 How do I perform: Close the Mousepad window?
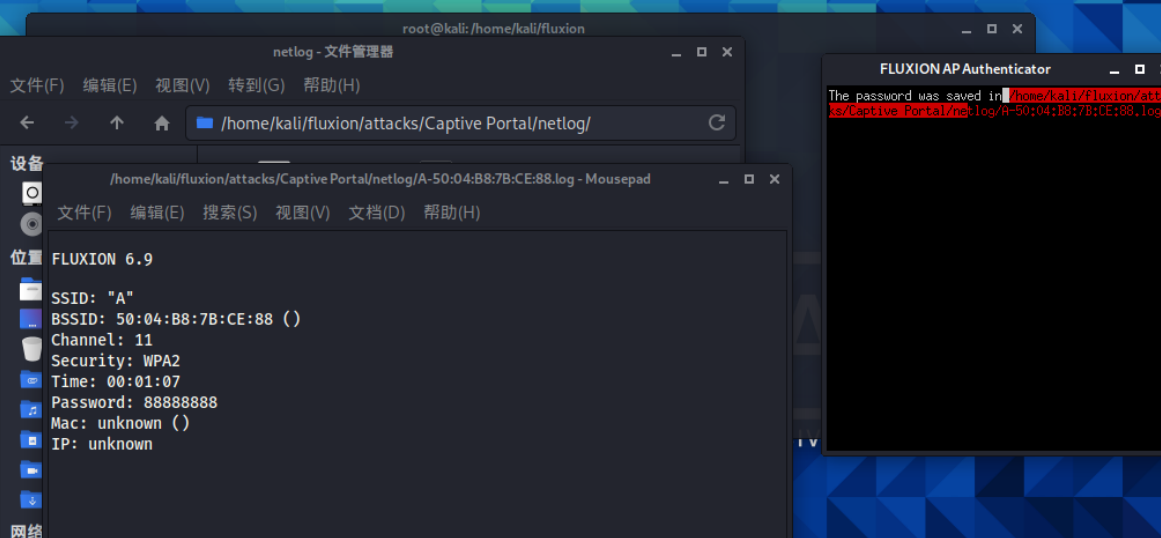(x=774, y=180)
